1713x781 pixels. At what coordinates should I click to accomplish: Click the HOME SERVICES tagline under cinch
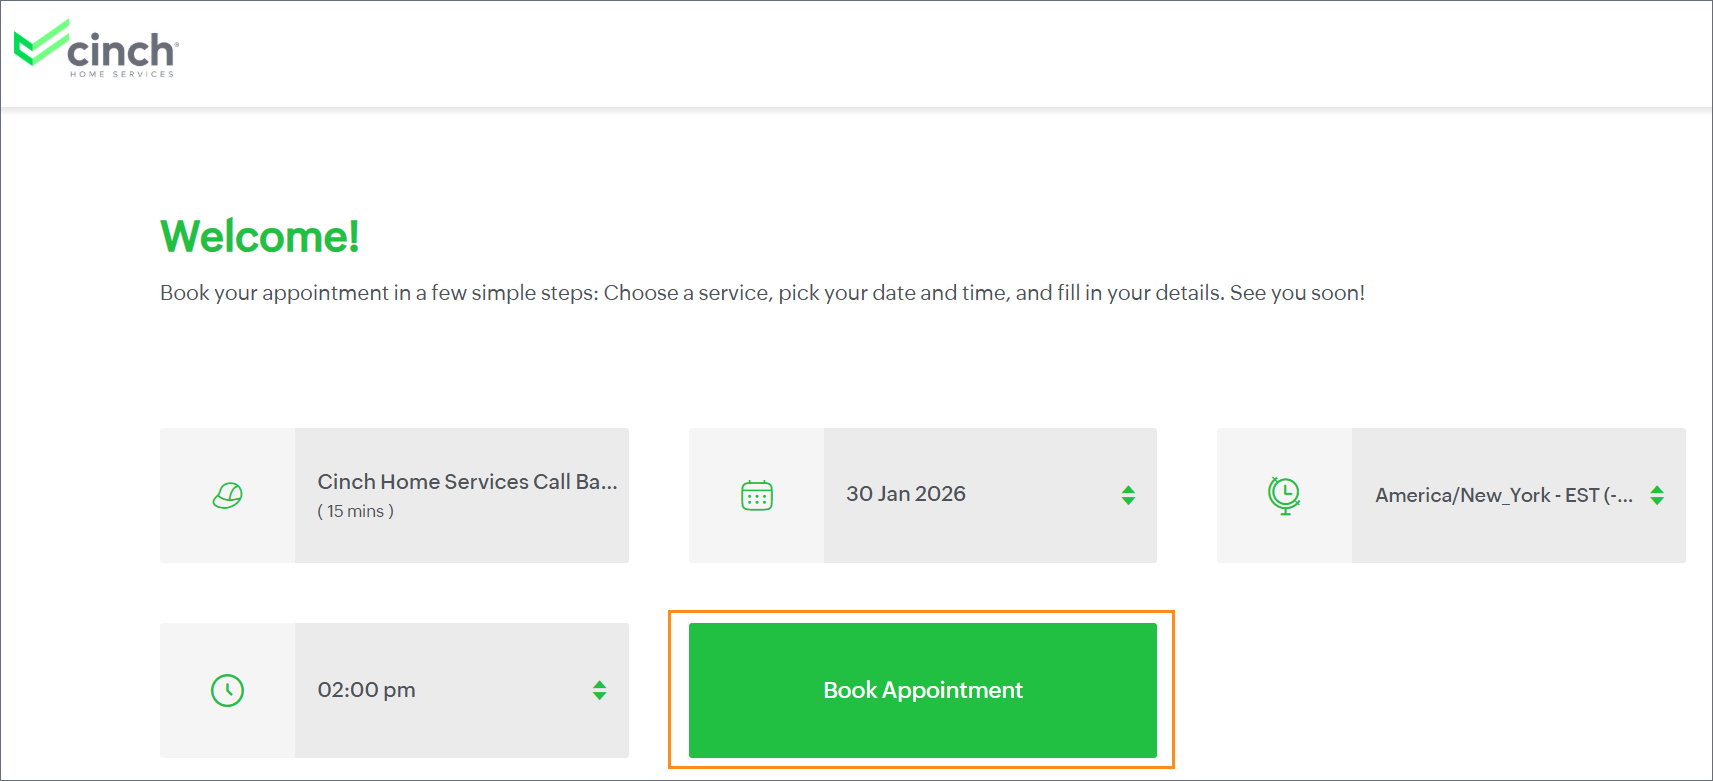point(122,74)
